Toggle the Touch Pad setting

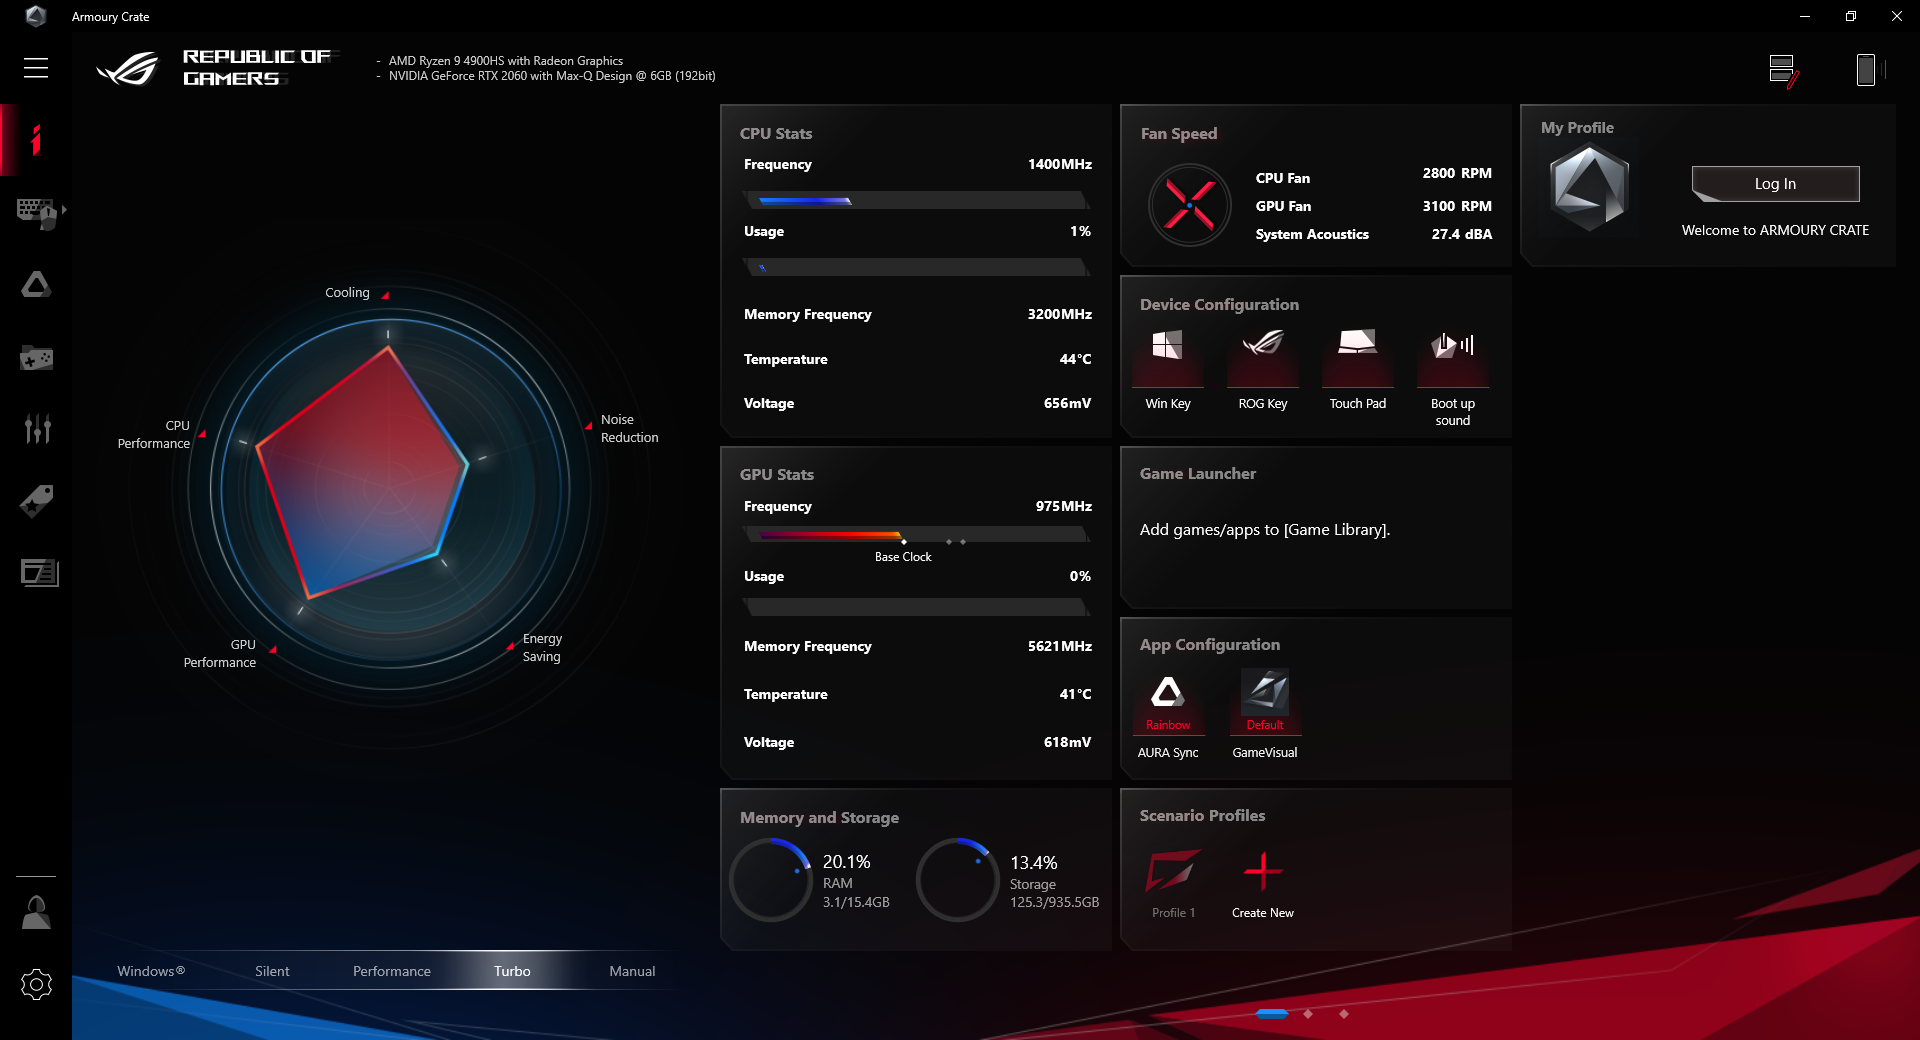pyautogui.click(x=1357, y=369)
